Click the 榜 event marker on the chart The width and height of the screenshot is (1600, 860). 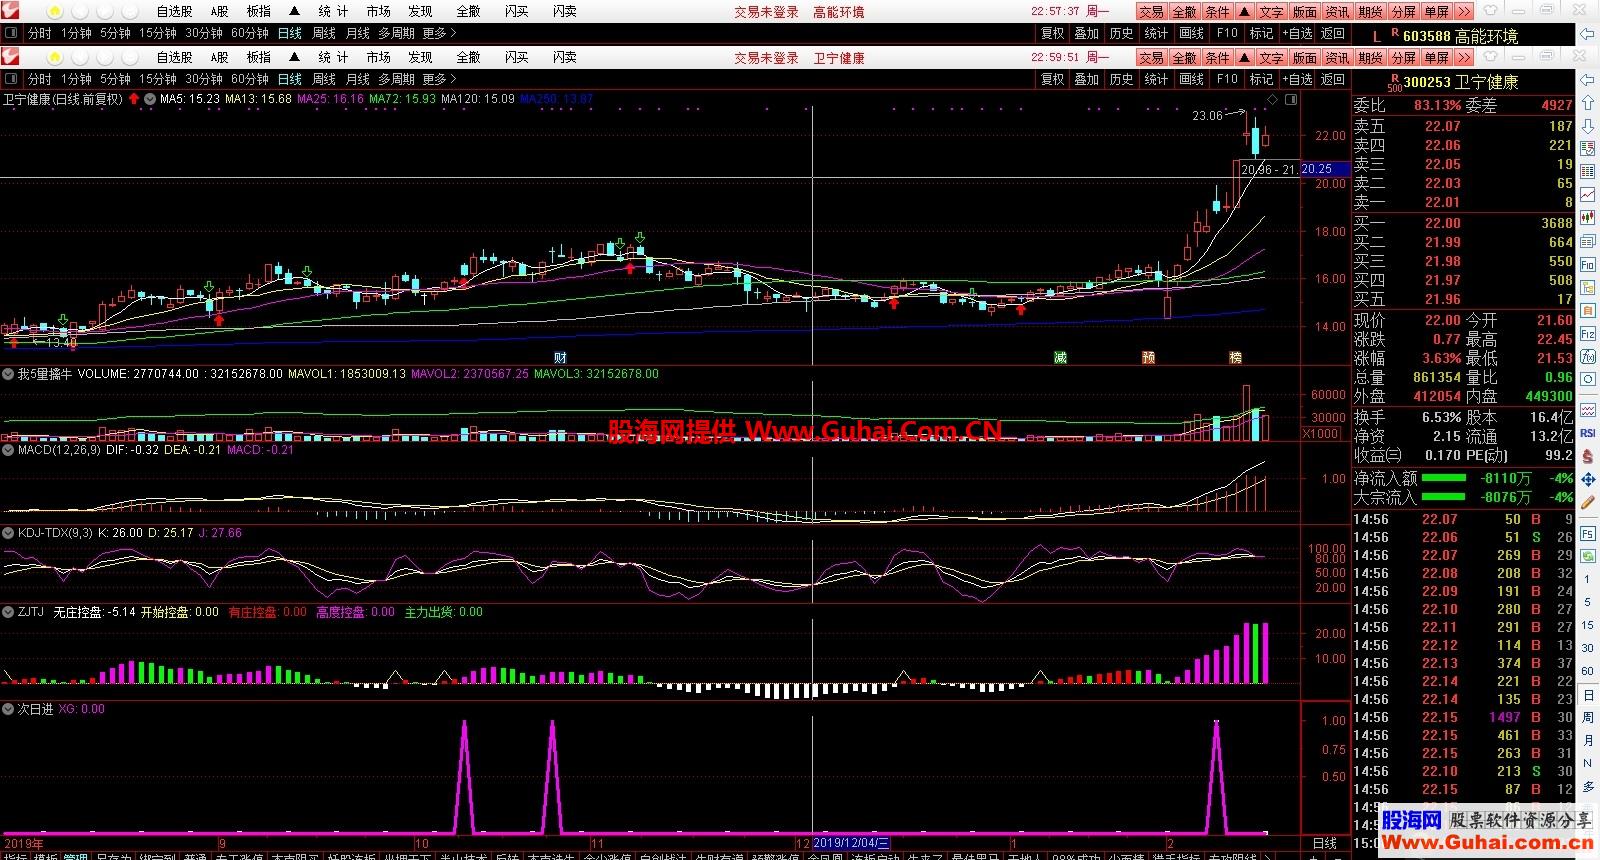coord(1236,357)
